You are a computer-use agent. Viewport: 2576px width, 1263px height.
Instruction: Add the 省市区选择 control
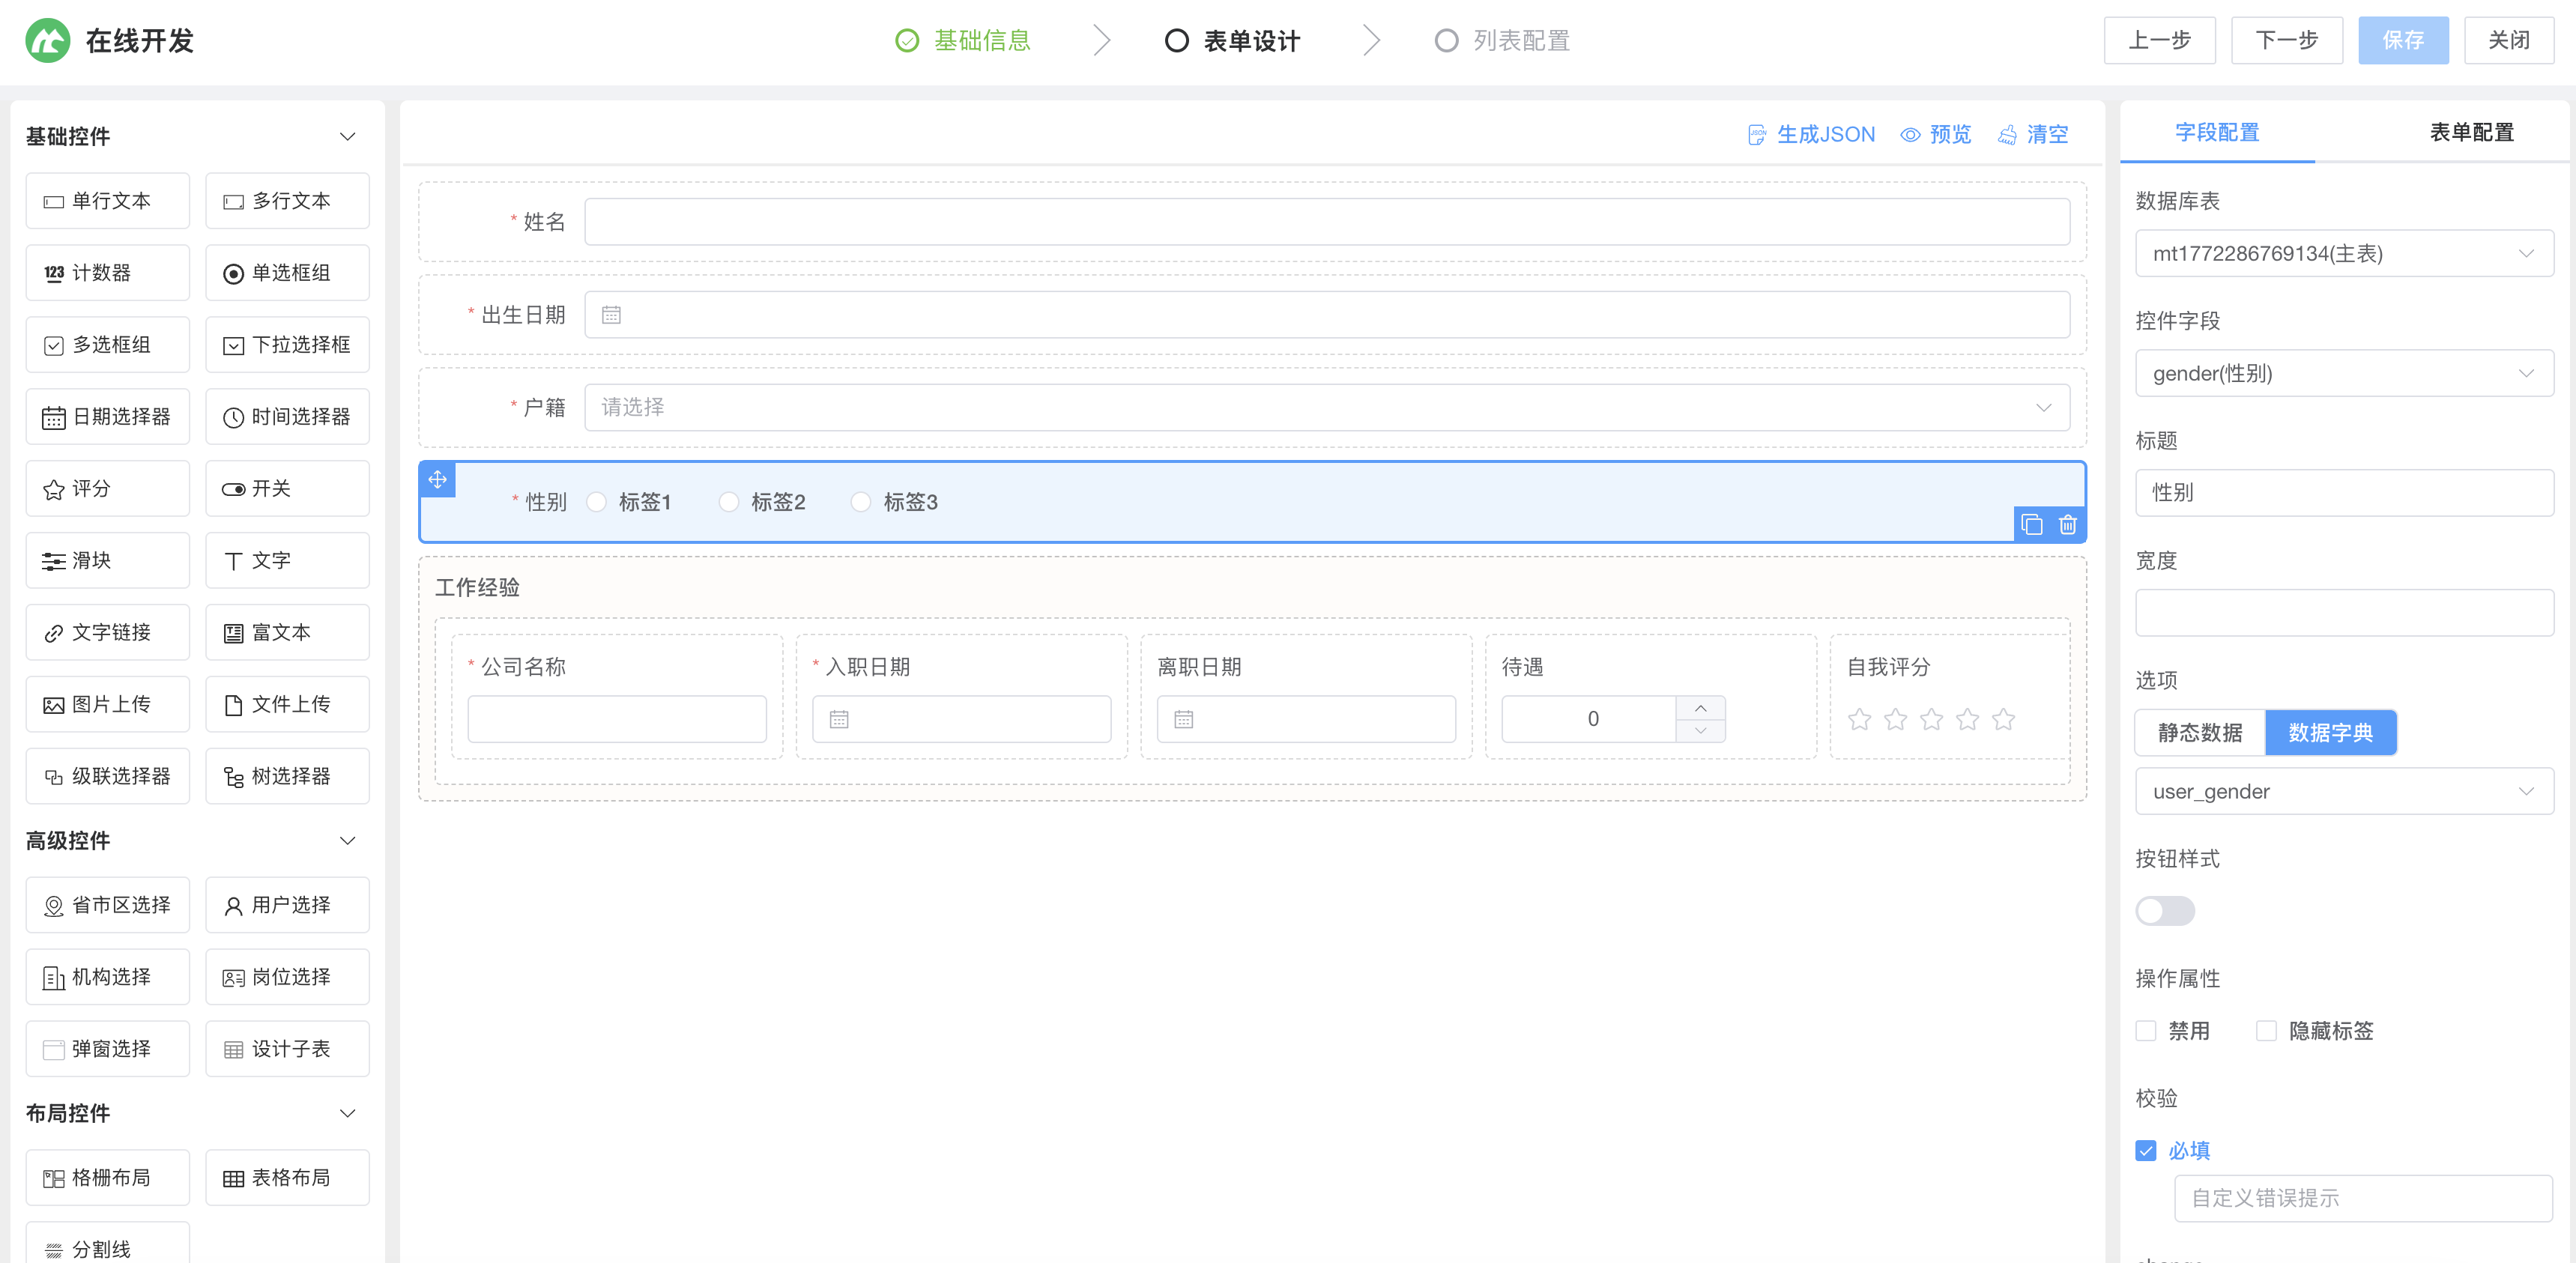point(107,904)
